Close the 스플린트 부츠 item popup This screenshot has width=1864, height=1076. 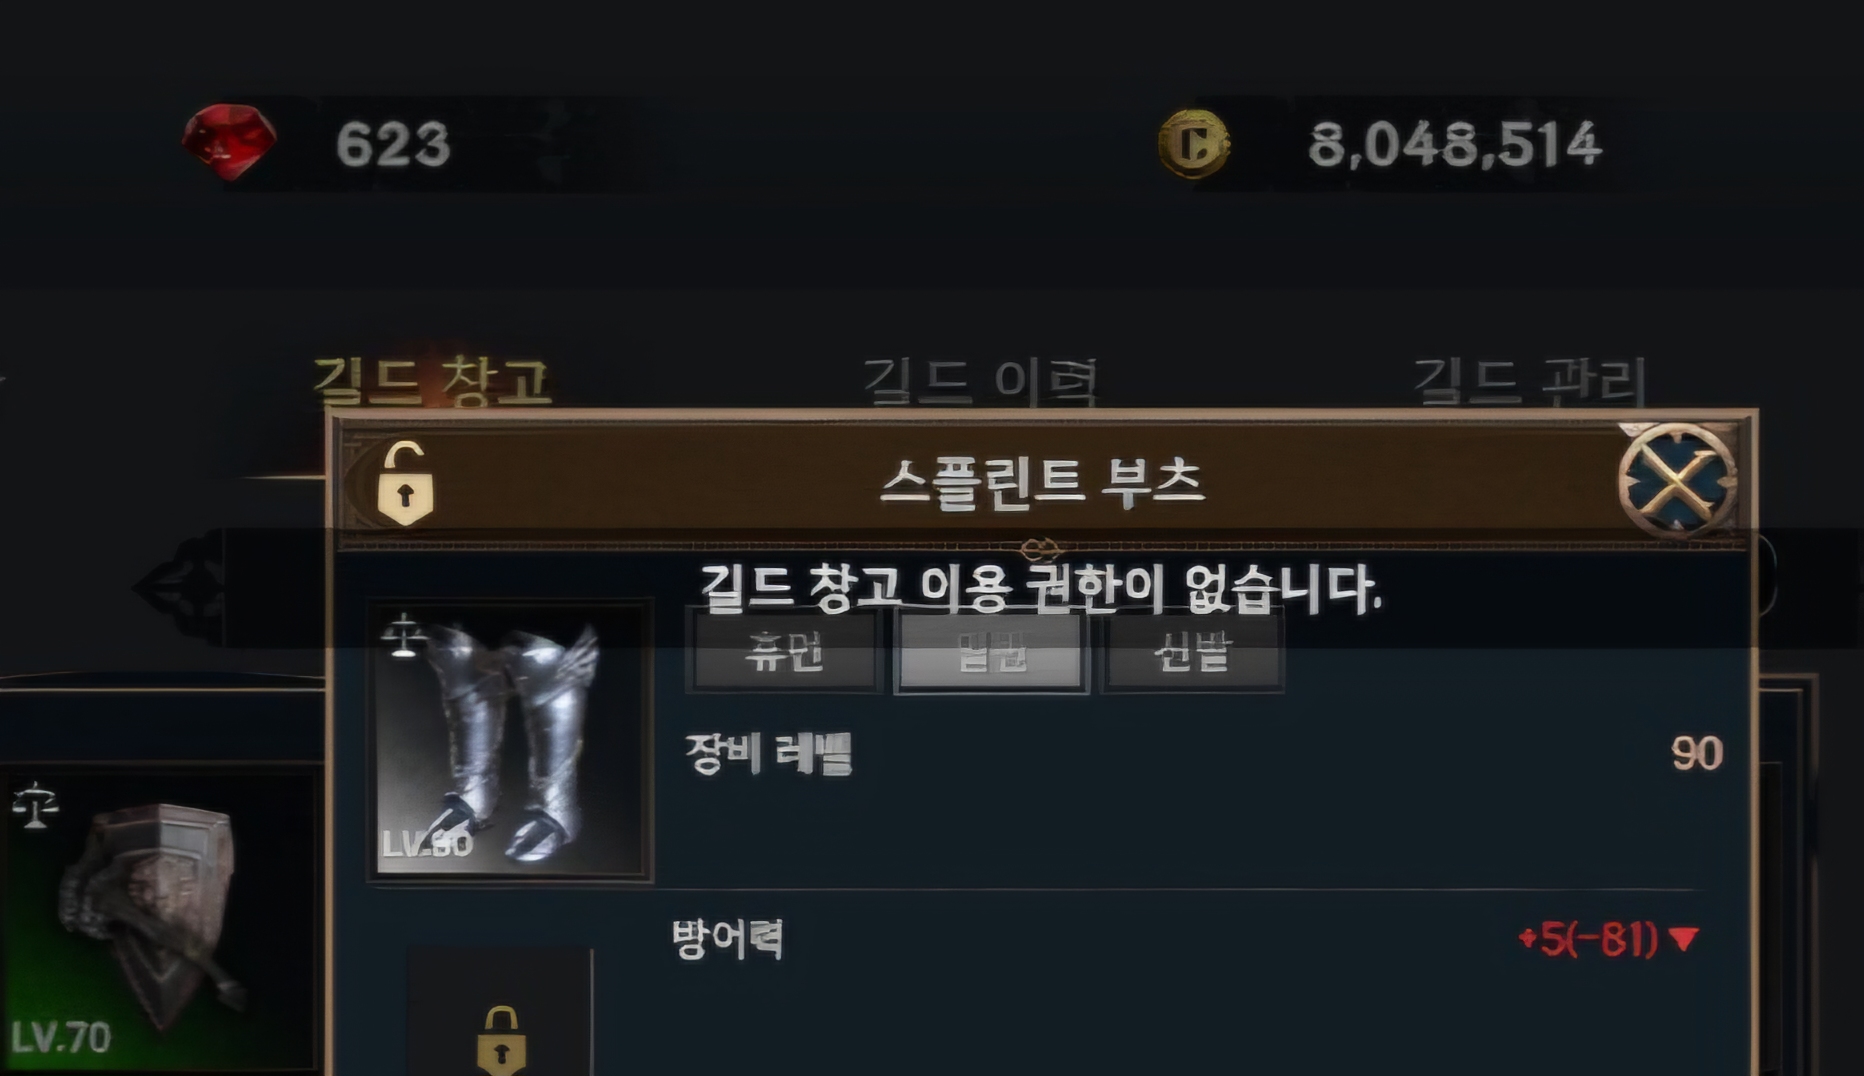click(x=1678, y=482)
